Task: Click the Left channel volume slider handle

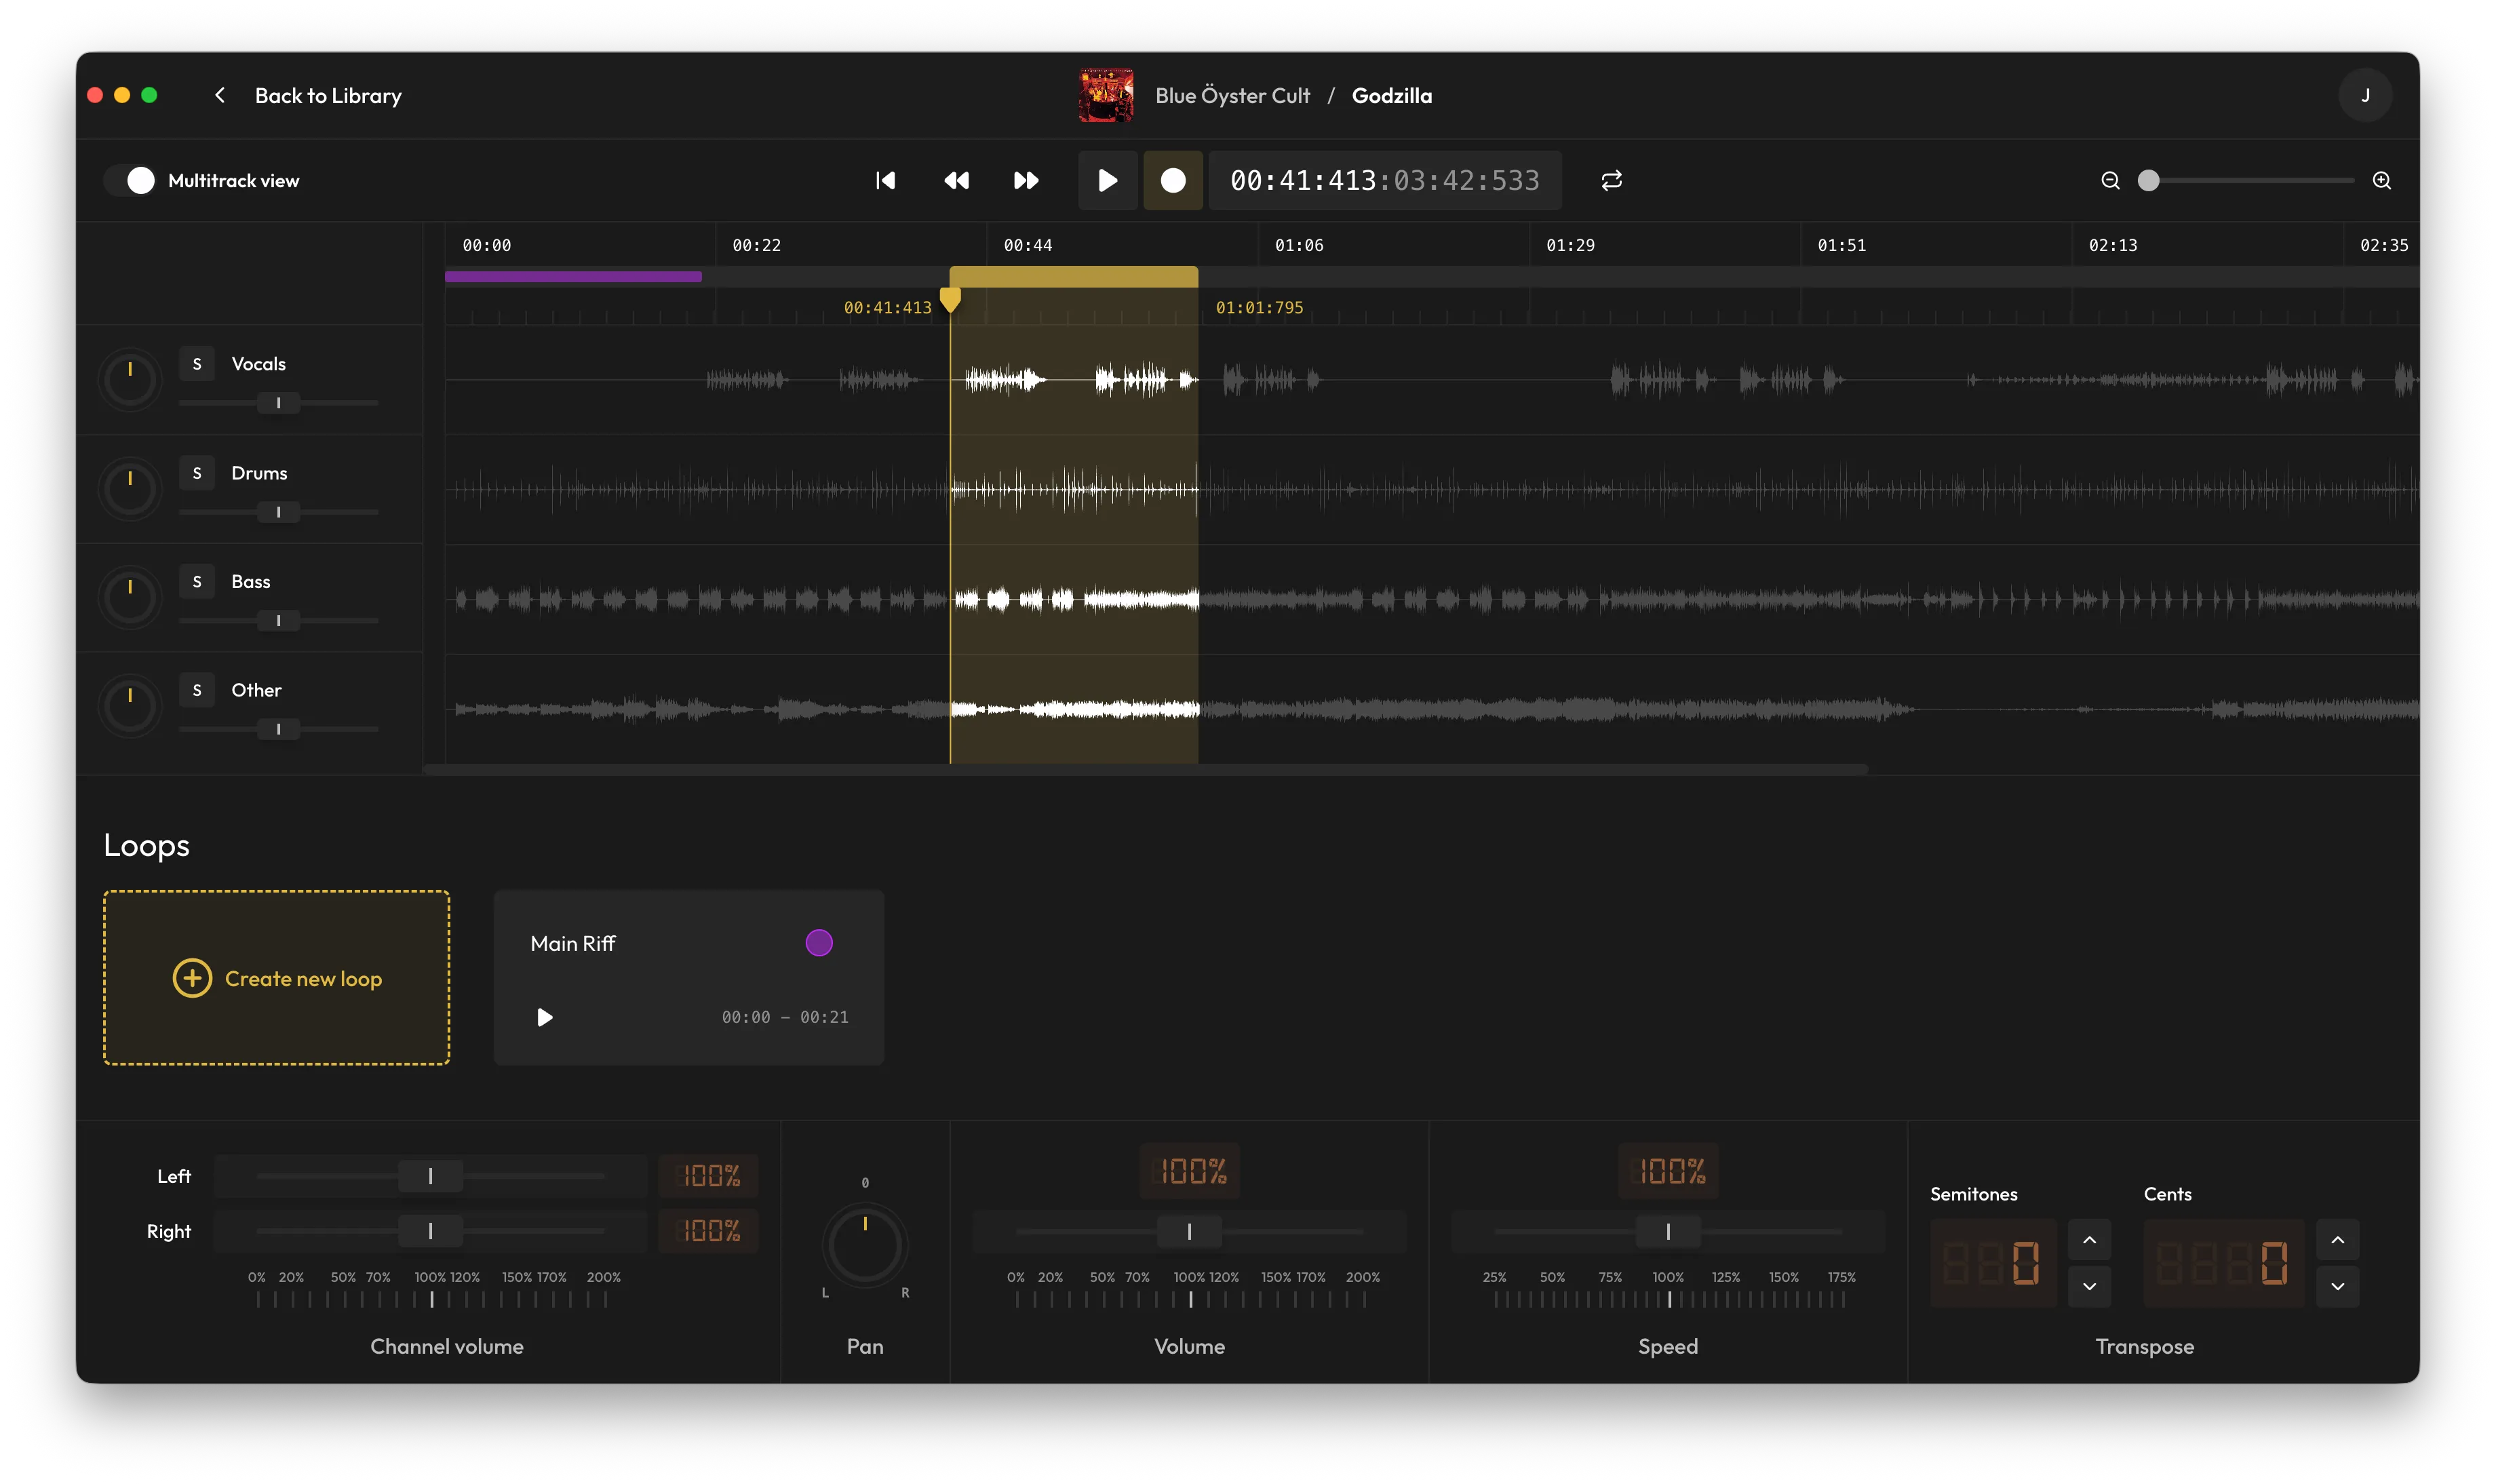Action: click(430, 1176)
